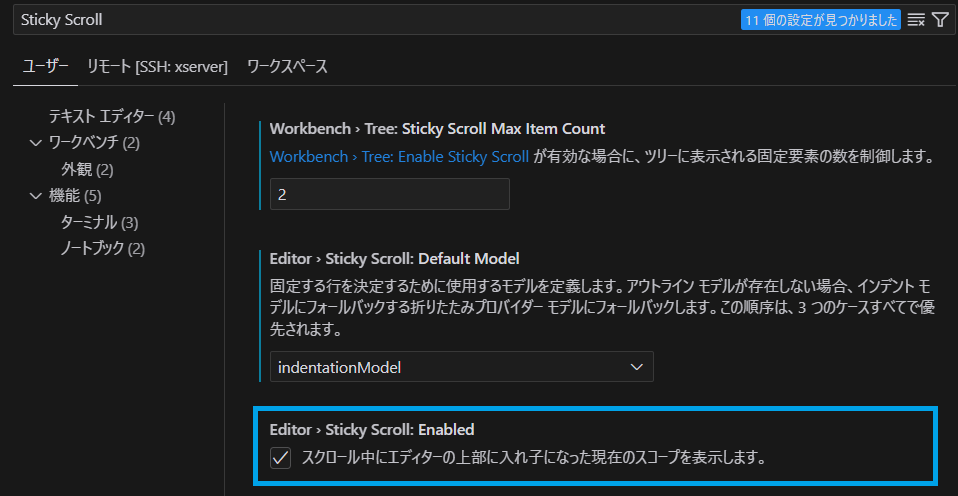Image resolution: width=958 pixels, height=496 pixels.
Task: Click the Editor › Sticky Scroll: Enabled title
Action: point(371,430)
